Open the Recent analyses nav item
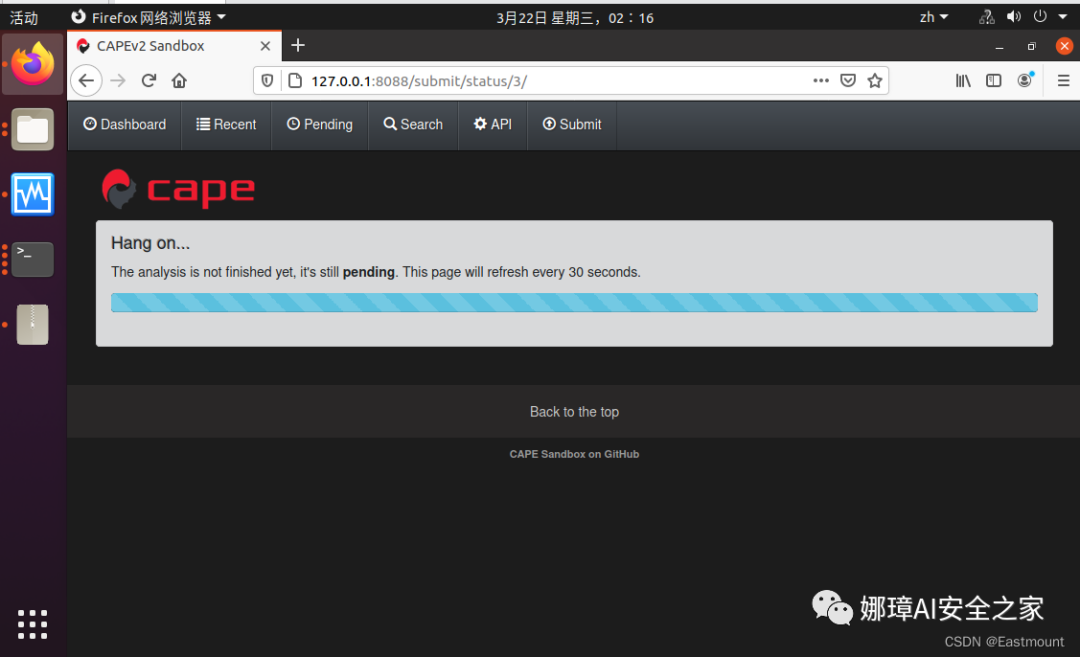Screen dimensions: 1080x657 click(x=226, y=125)
